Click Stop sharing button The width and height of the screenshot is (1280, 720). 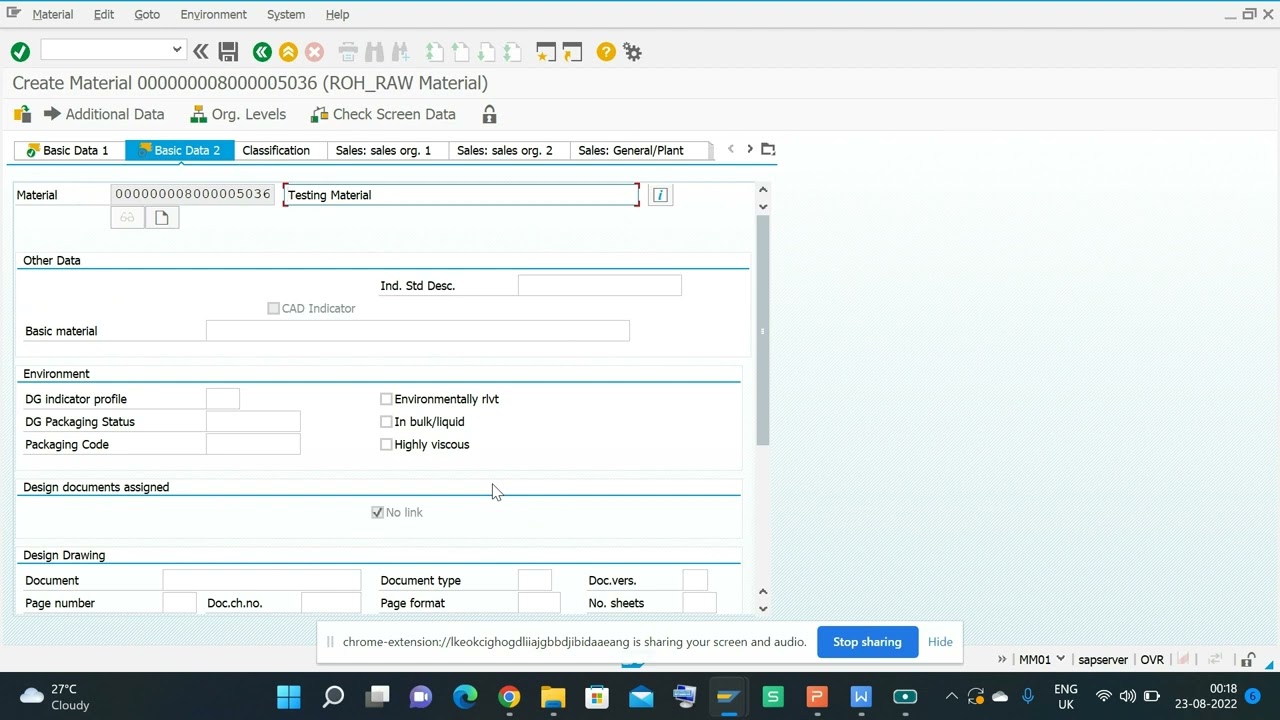tap(867, 642)
